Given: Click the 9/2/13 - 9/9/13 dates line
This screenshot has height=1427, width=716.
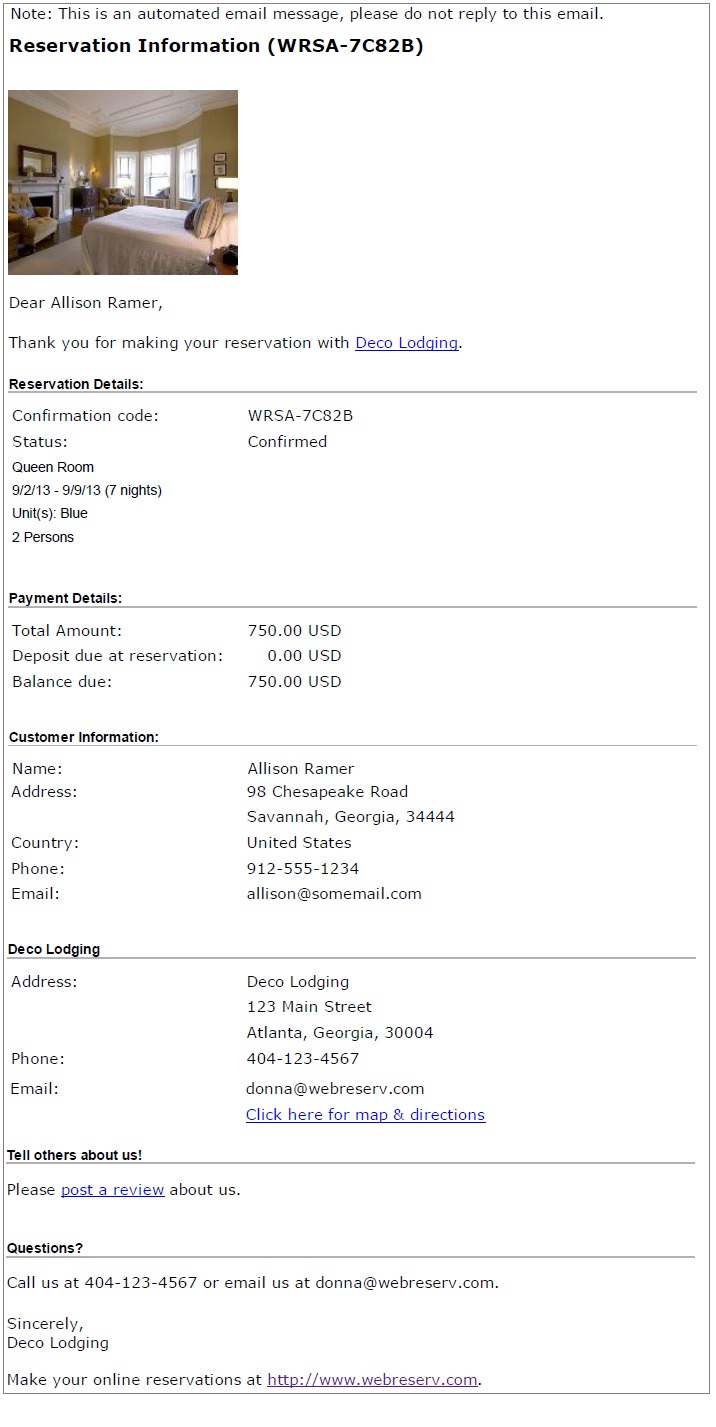Looking at the screenshot, I should [87, 490].
